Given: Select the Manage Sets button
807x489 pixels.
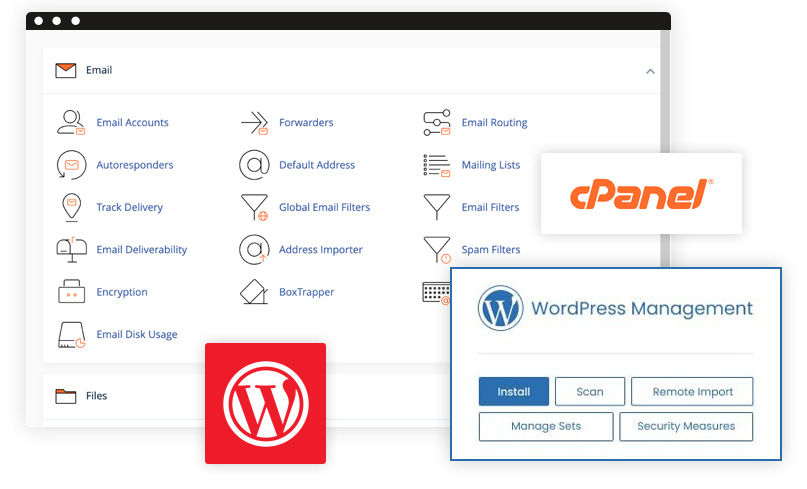Looking at the screenshot, I should [545, 426].
